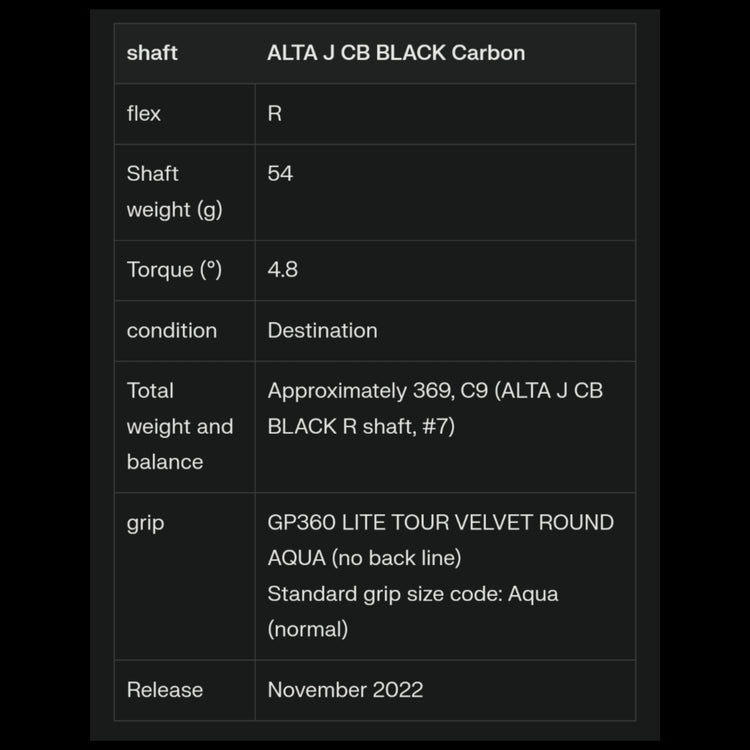This screenshot has width=750, height=750.
Task: Click the 'Release' row label
Action: 164,689
